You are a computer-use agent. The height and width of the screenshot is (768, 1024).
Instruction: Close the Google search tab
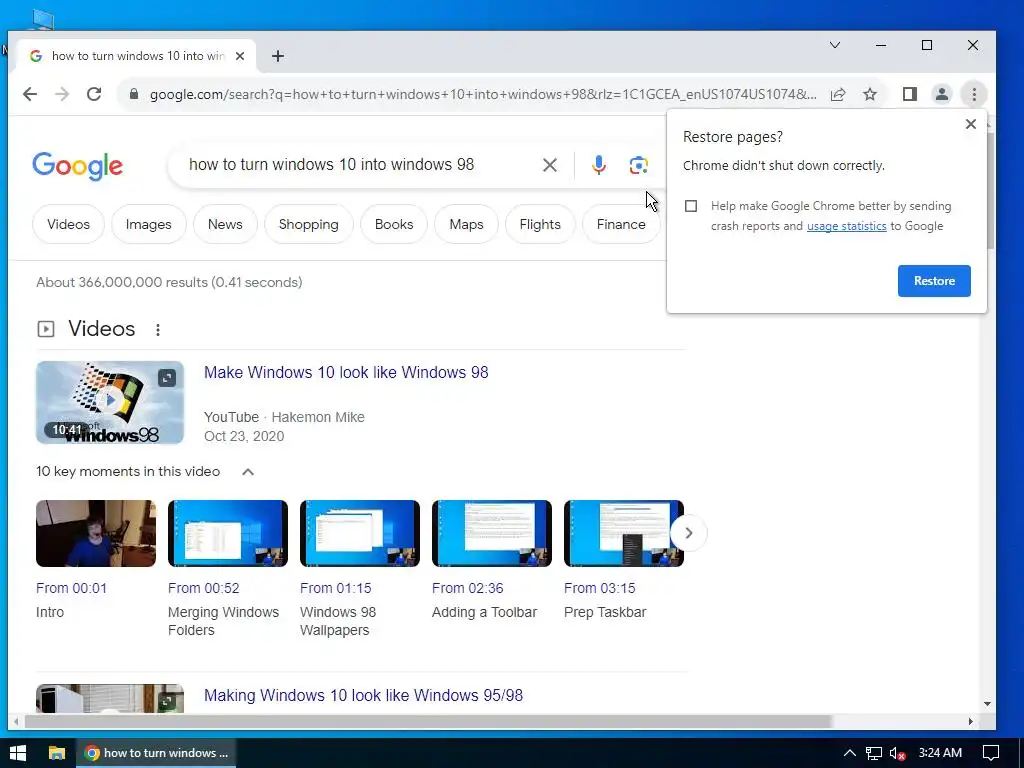[240, 56]
